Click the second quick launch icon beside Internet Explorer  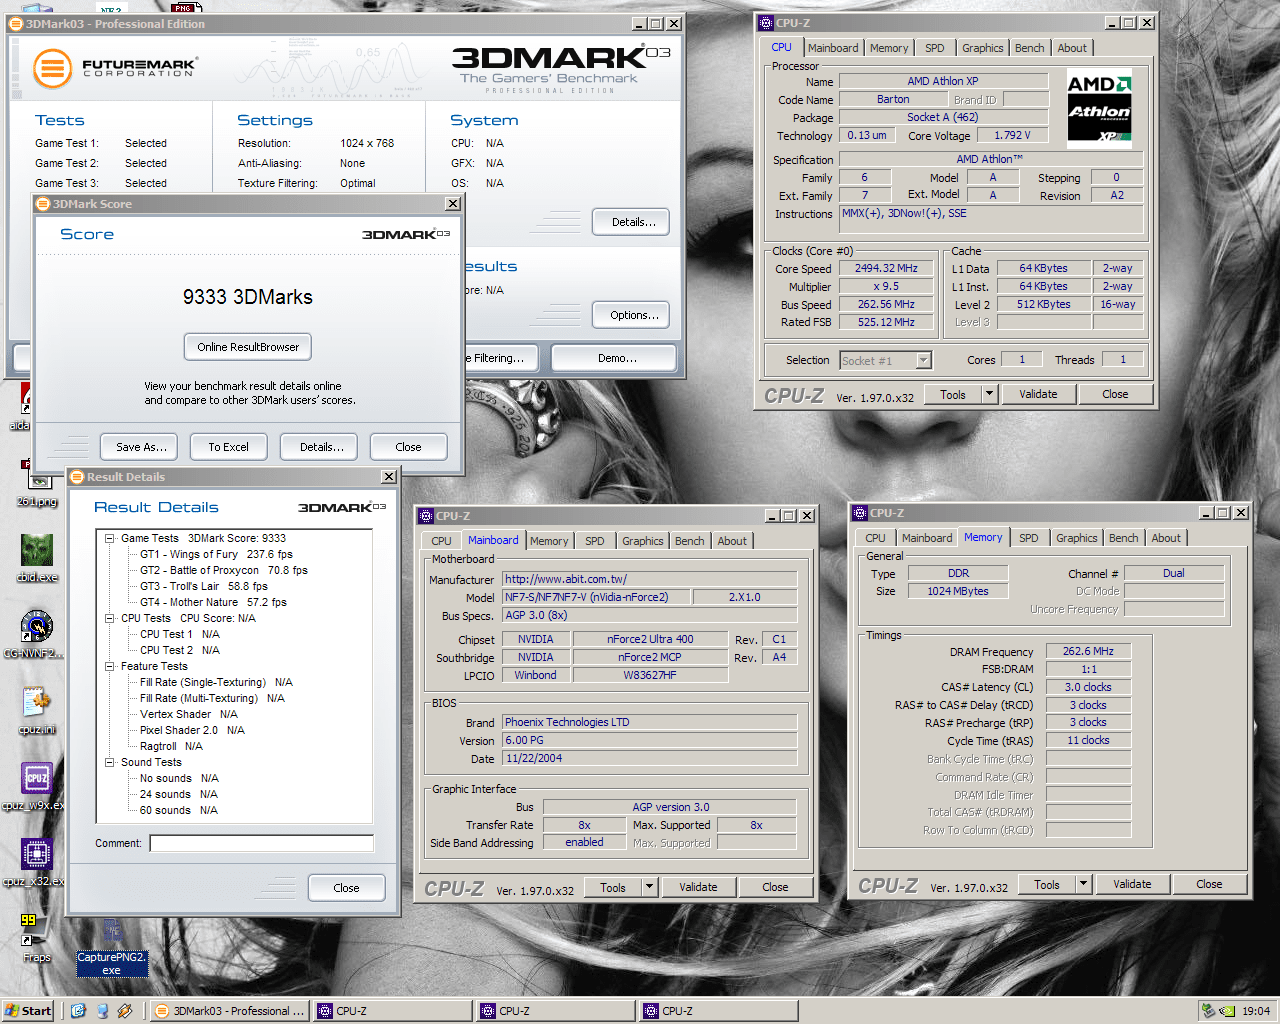pos(102,1011)
